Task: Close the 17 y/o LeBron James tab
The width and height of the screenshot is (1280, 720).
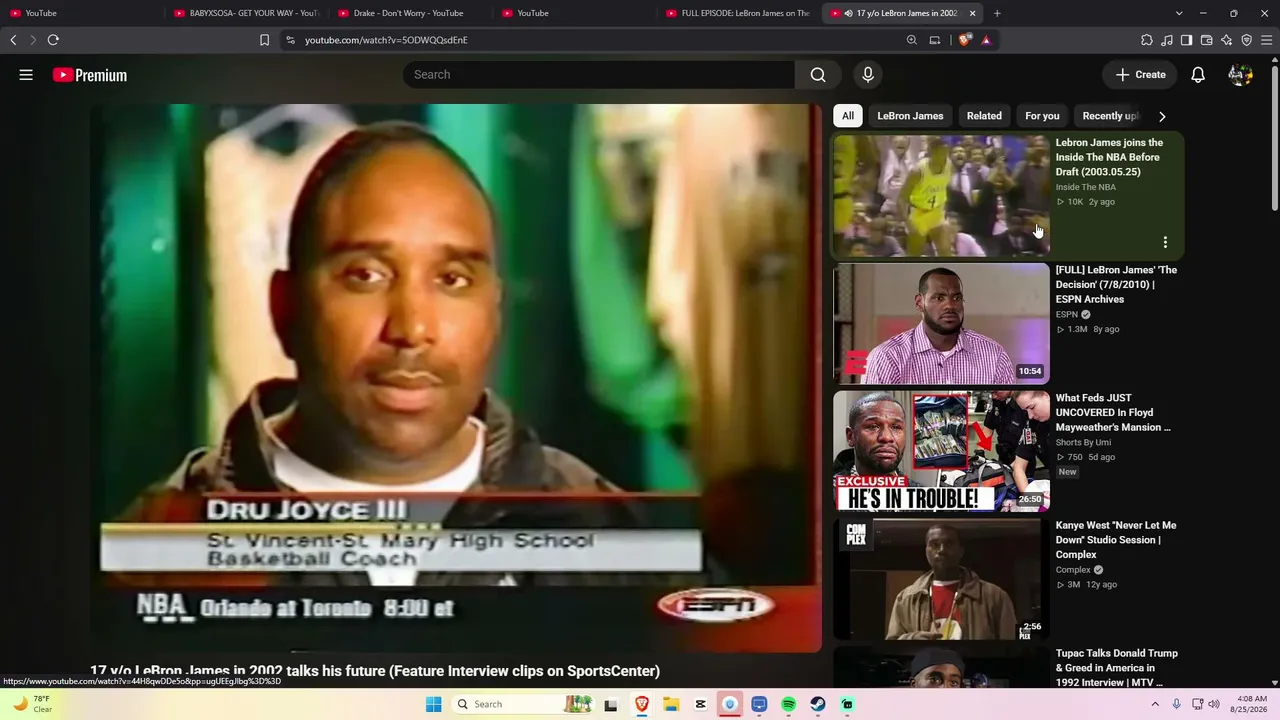Action: 972,13
